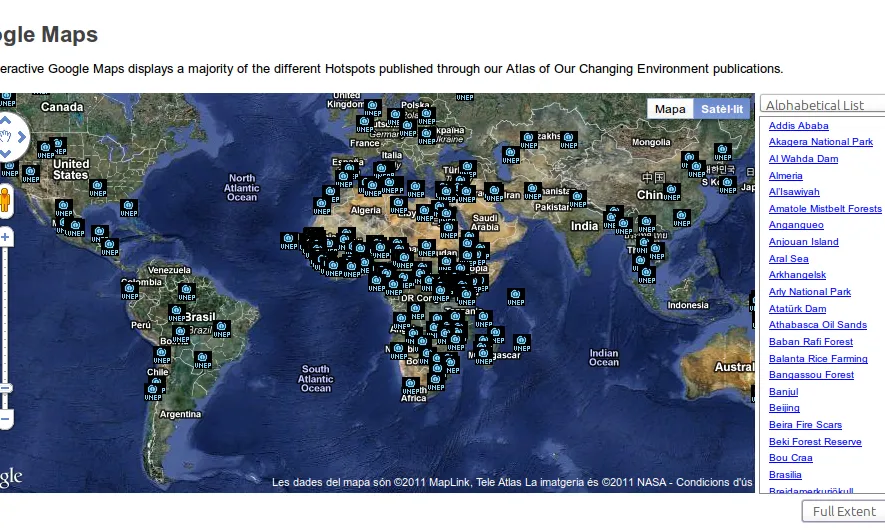Select Arkhangelsk in the list
This screenshot has height=531, width=885.
[797, 275]
